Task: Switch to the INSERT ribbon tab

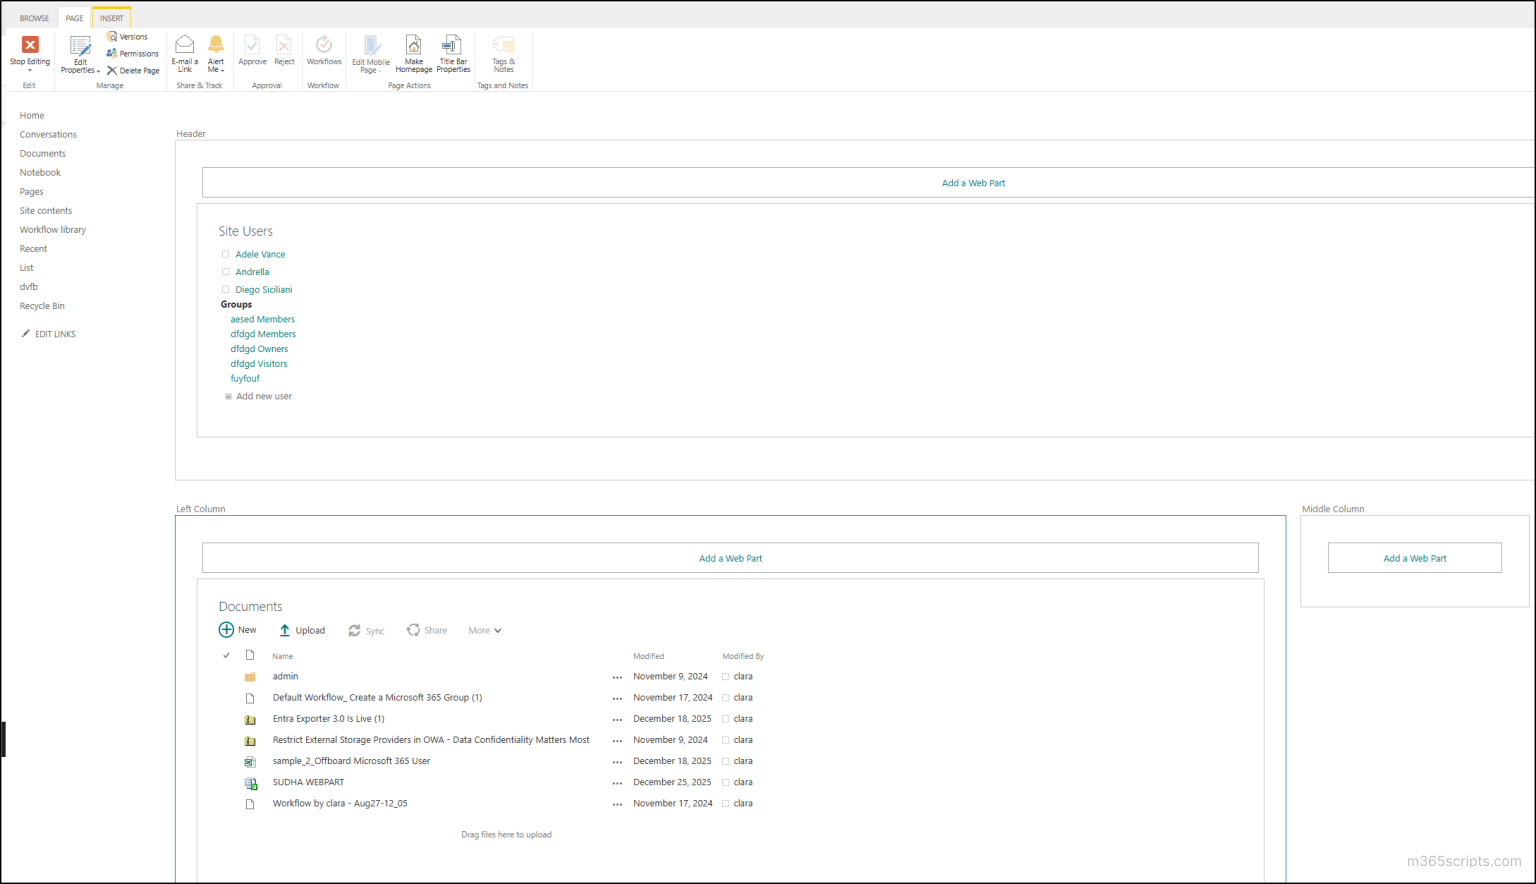Action: (x=111, y=17)
